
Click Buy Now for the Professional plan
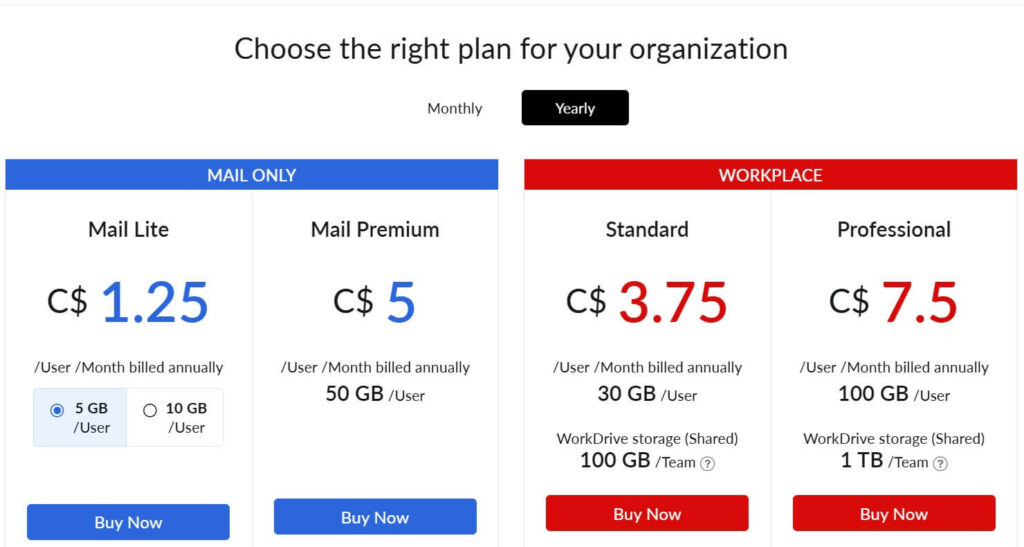tap(894, 514)
